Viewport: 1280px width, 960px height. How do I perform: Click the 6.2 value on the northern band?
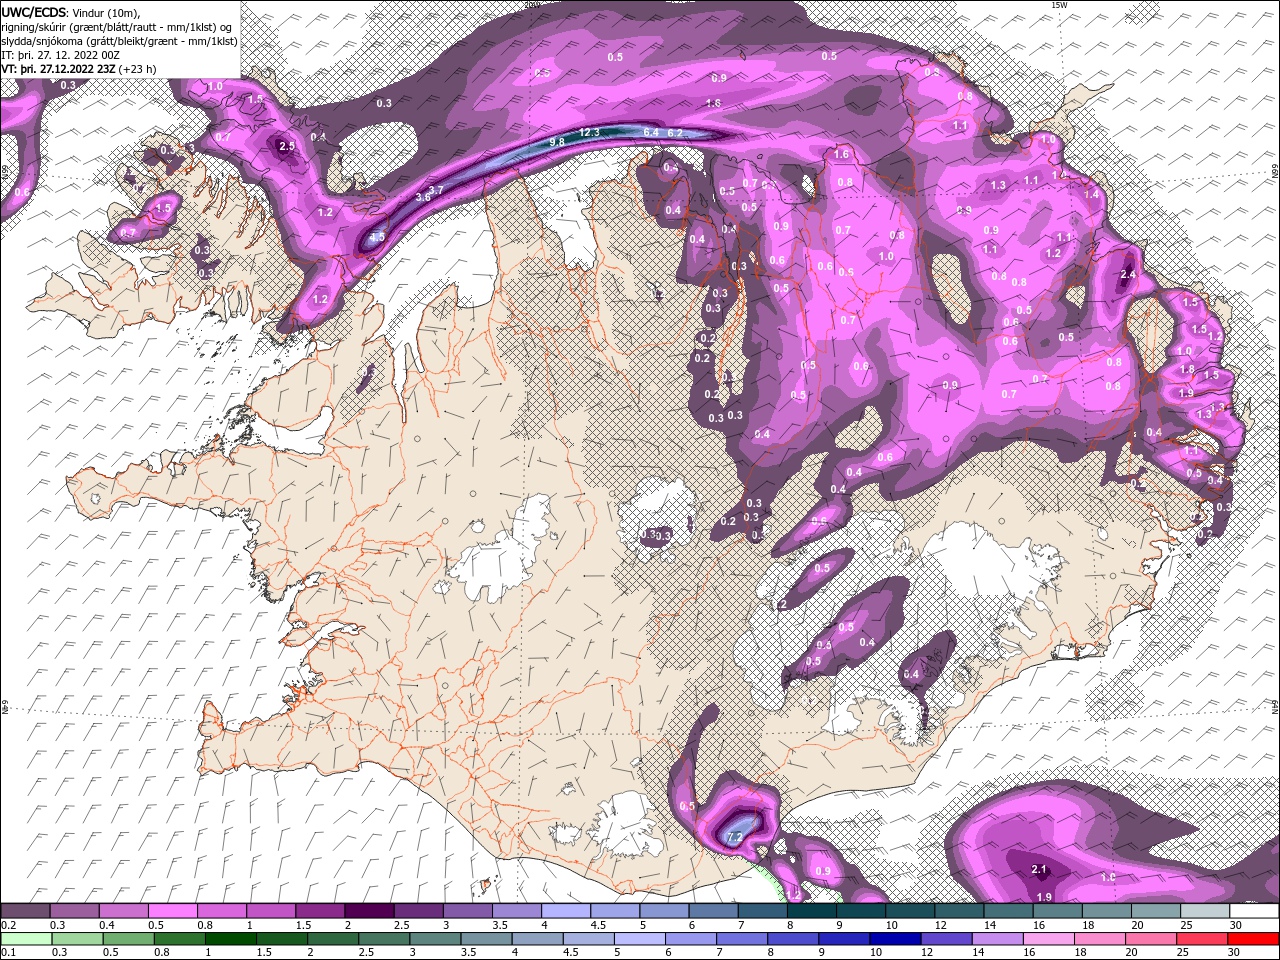(x=674, y=132)
